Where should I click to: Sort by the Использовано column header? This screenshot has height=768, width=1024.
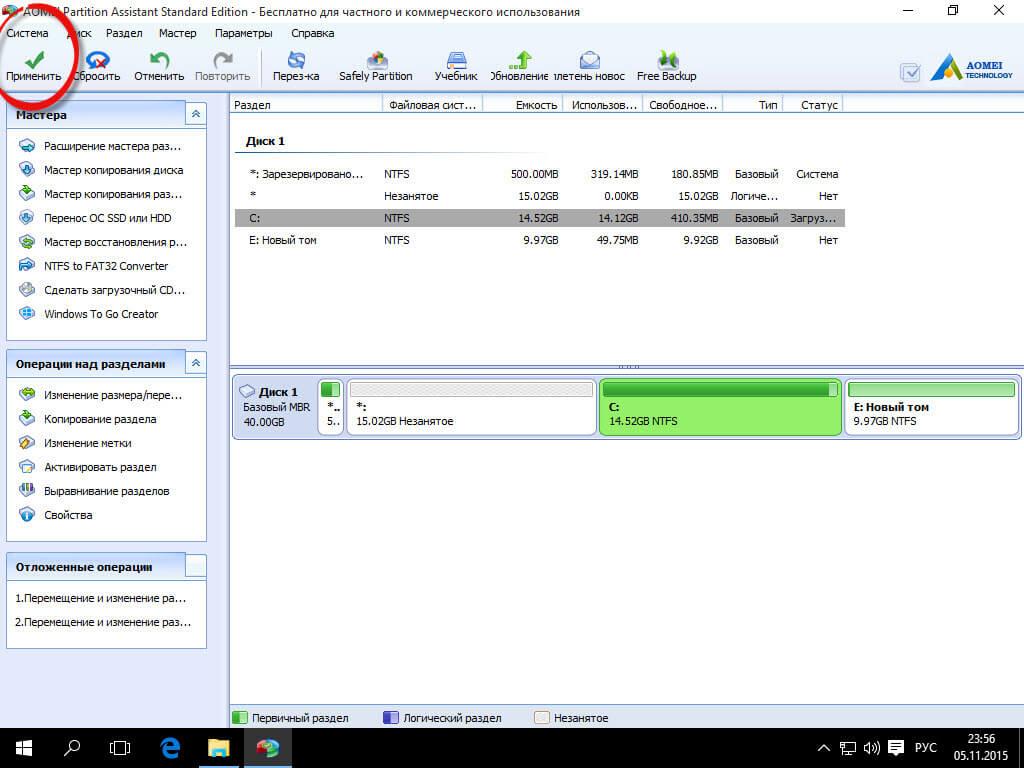(603, 104)
